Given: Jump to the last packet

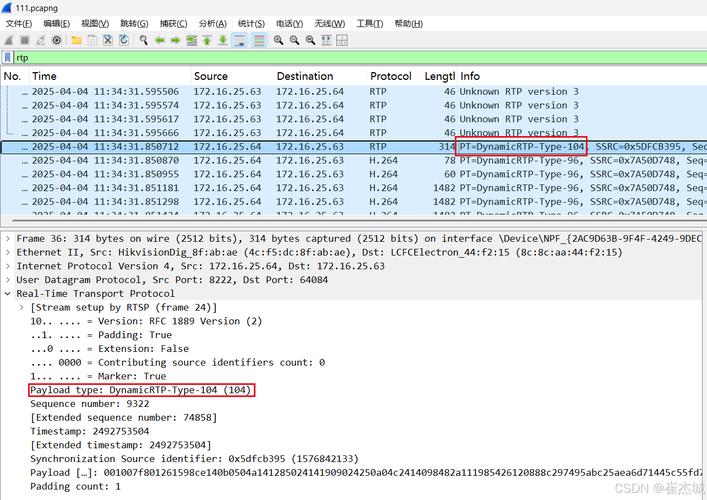Looking at the screenshot, I should coord(223,41).
